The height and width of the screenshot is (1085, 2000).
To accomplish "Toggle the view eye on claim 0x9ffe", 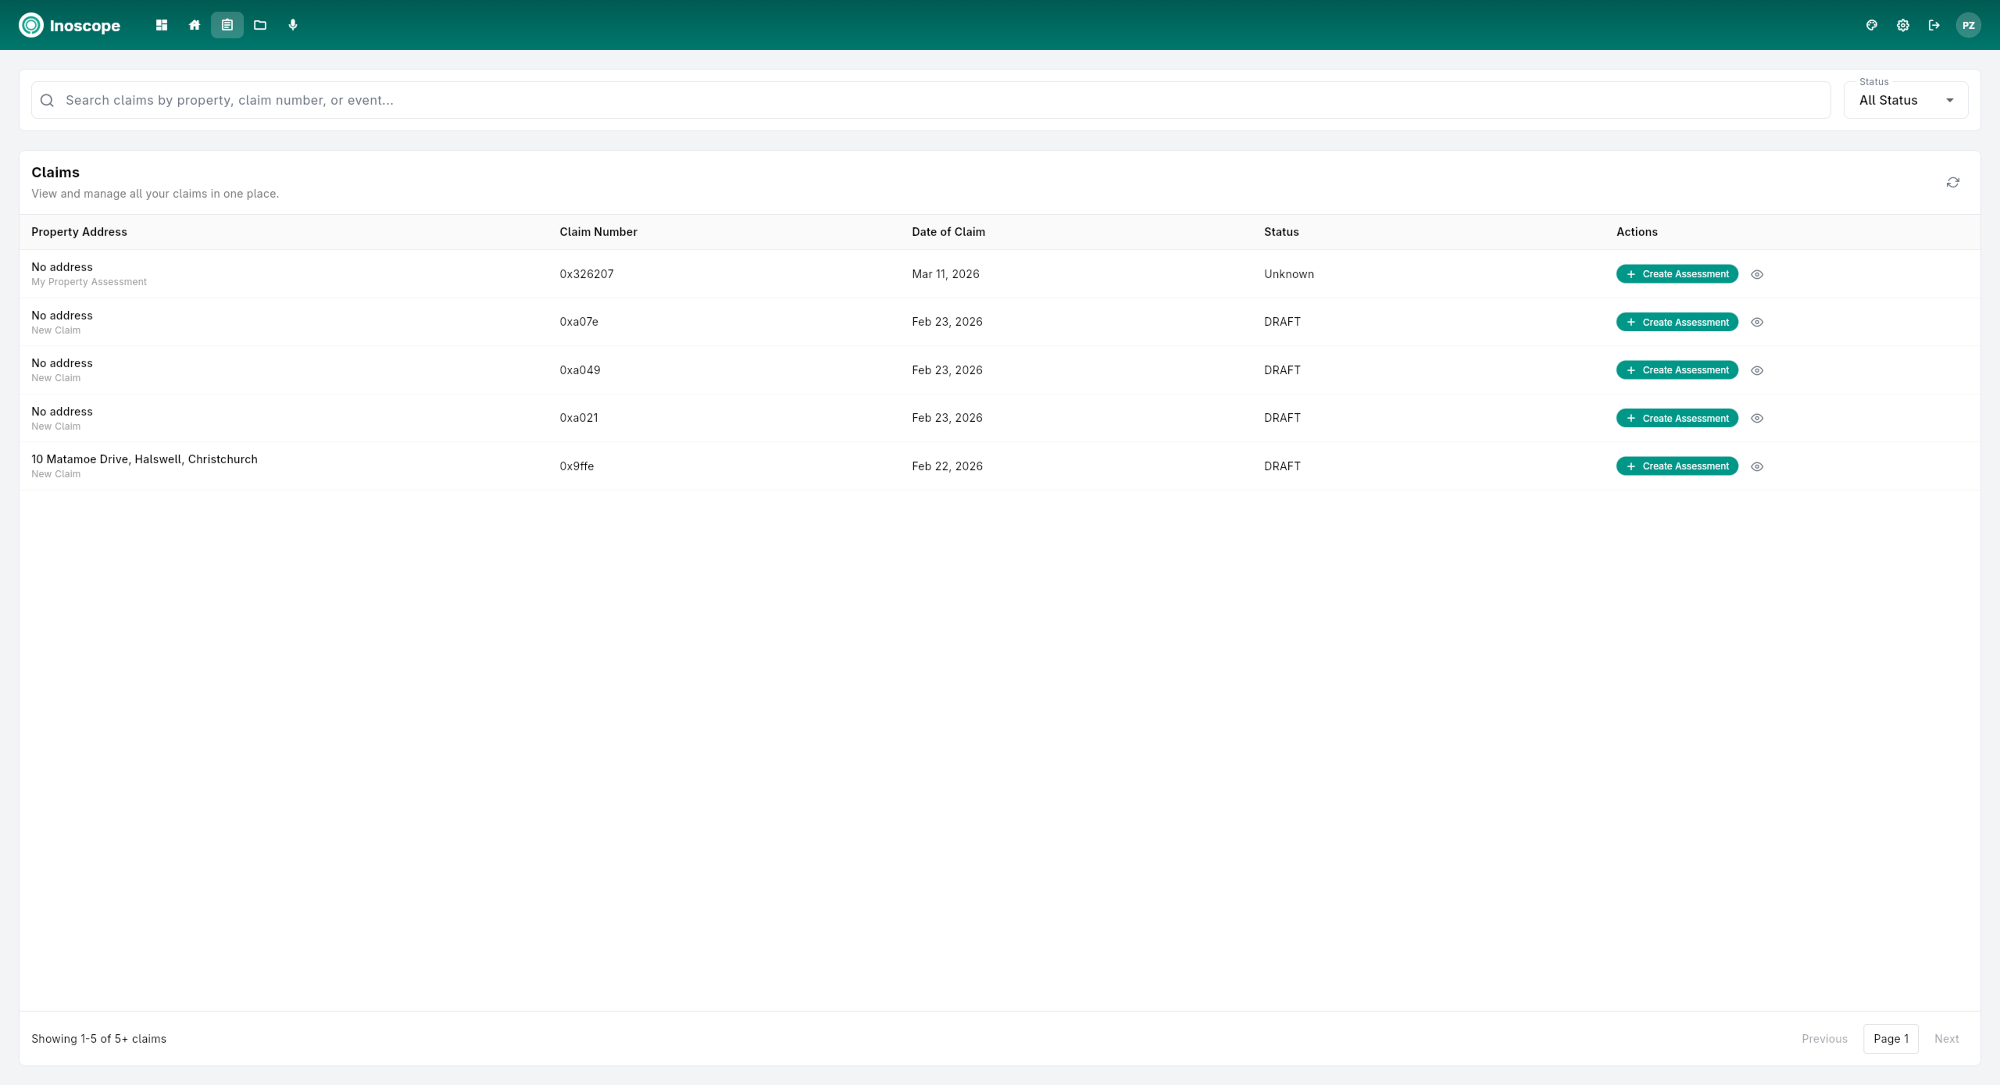I will click(x=1757, y=466).
